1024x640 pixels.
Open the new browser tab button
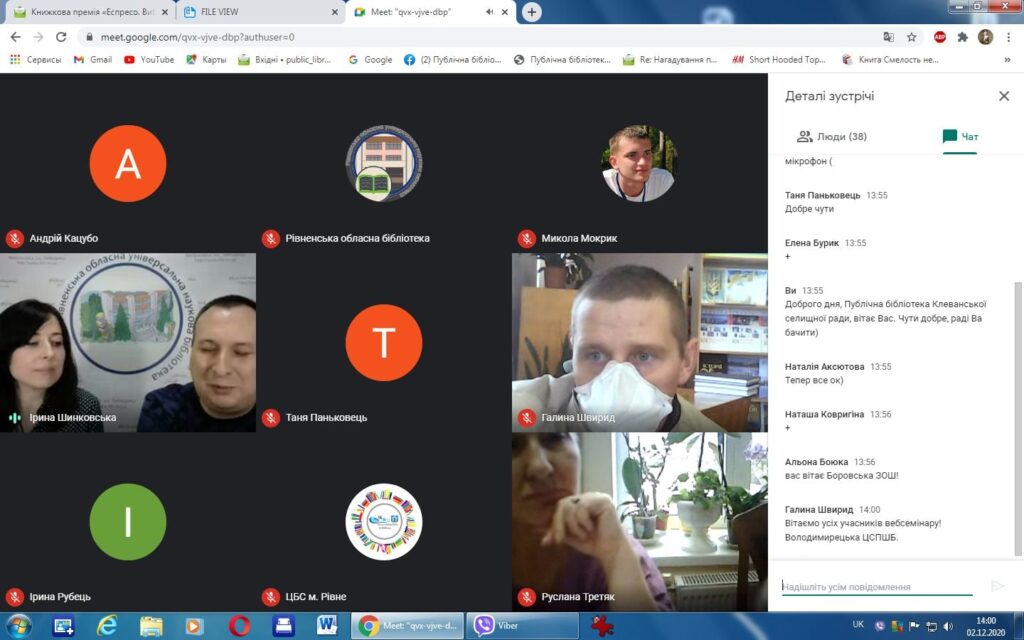coord(532,12)
